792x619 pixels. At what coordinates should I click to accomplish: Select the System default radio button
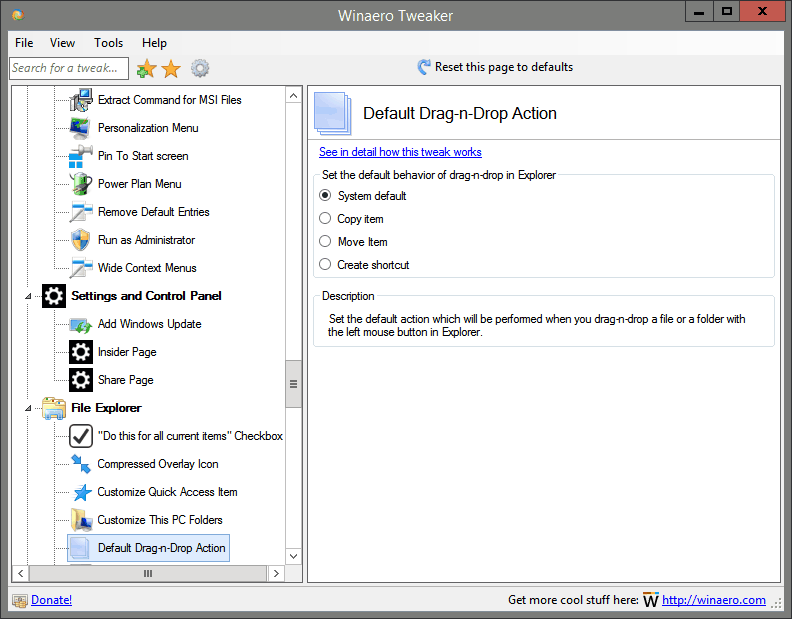pyautogui.click(x=325, y=195)
